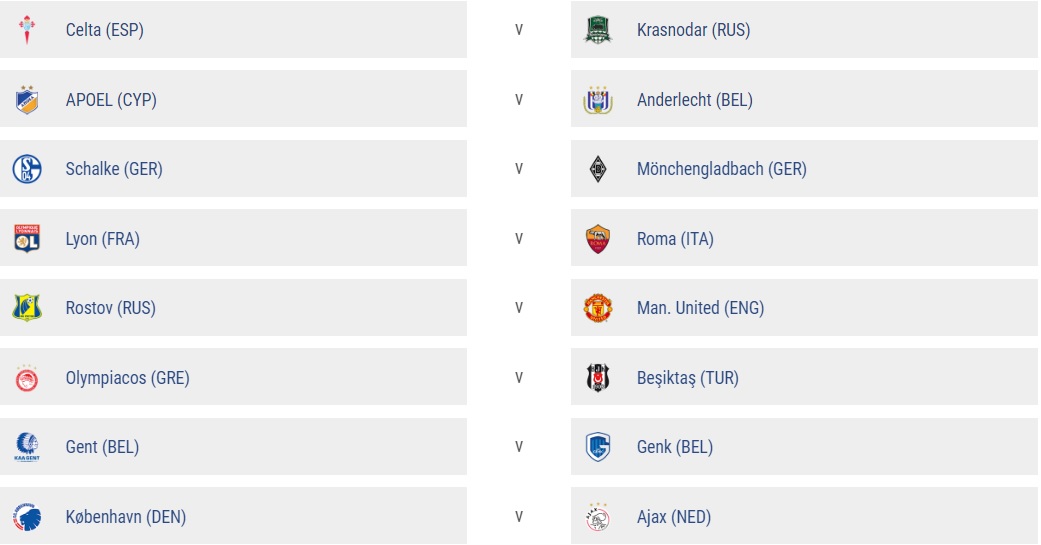Click the Lyon club crest
The width and height of the screenshot is (1041, 545).
click(x=27, y=239)
